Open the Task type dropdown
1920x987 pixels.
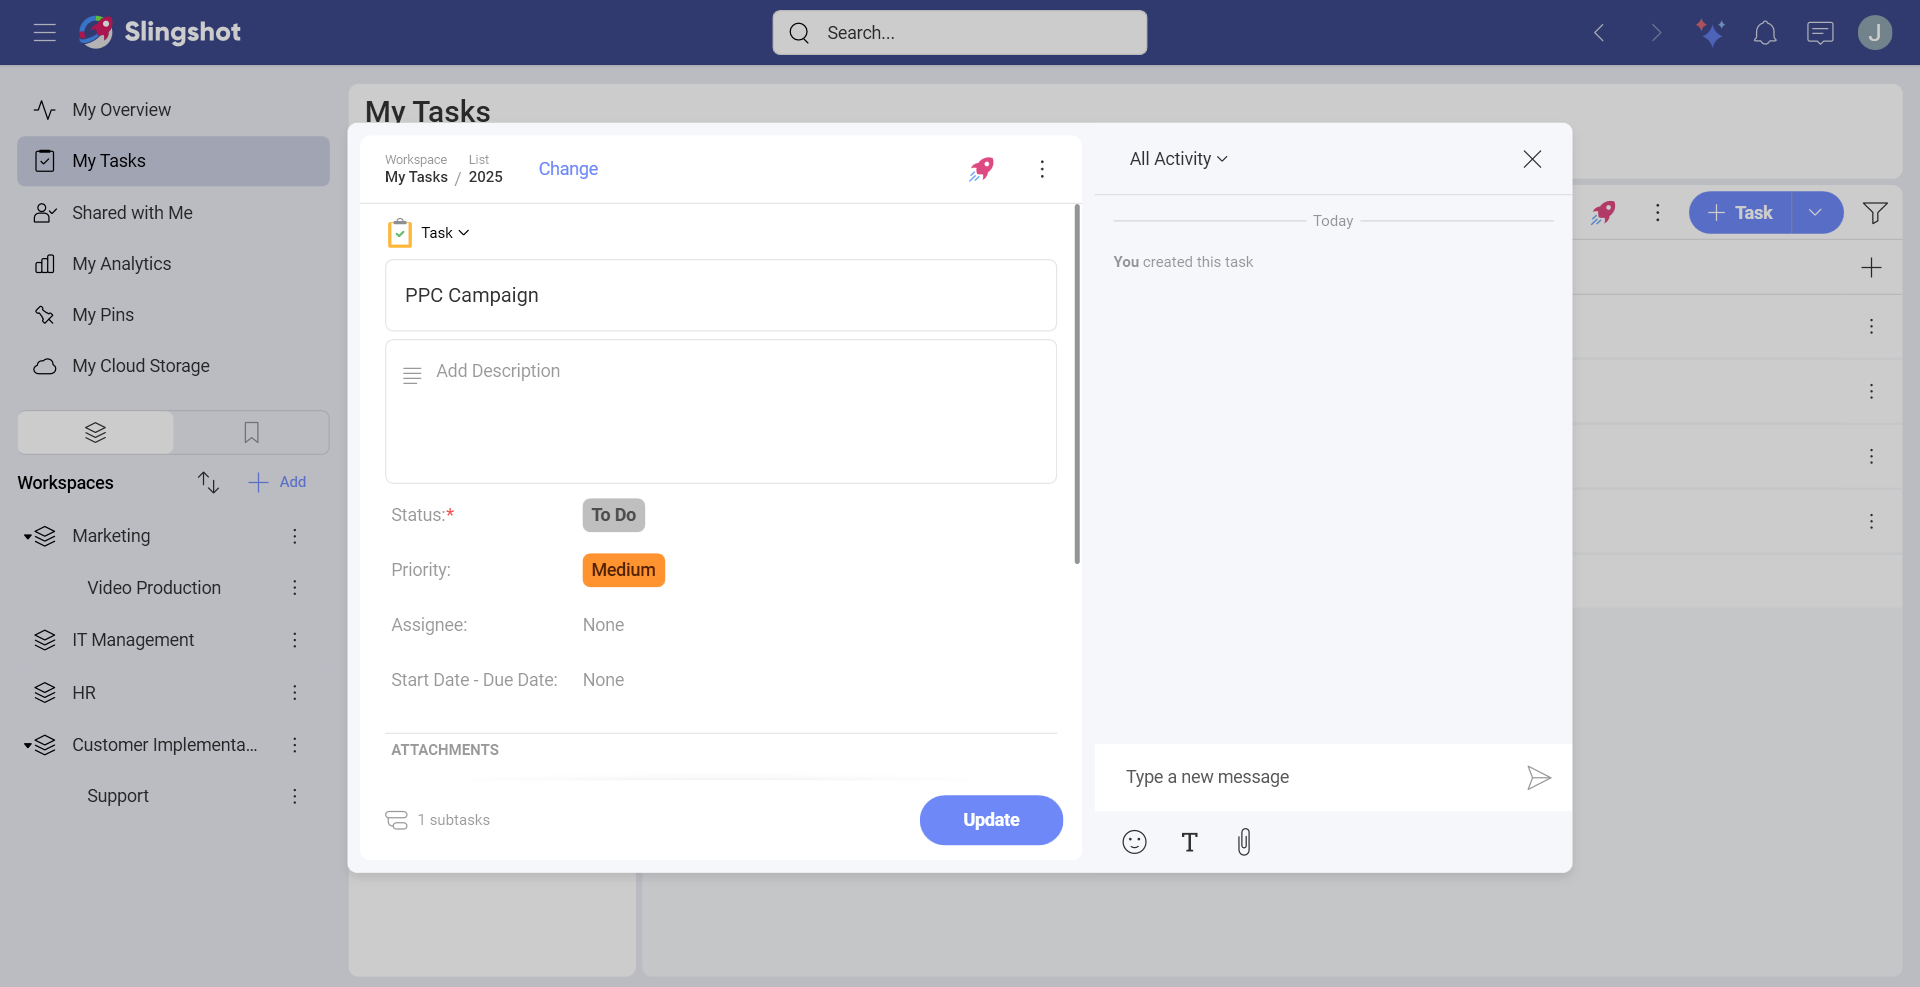444,233
